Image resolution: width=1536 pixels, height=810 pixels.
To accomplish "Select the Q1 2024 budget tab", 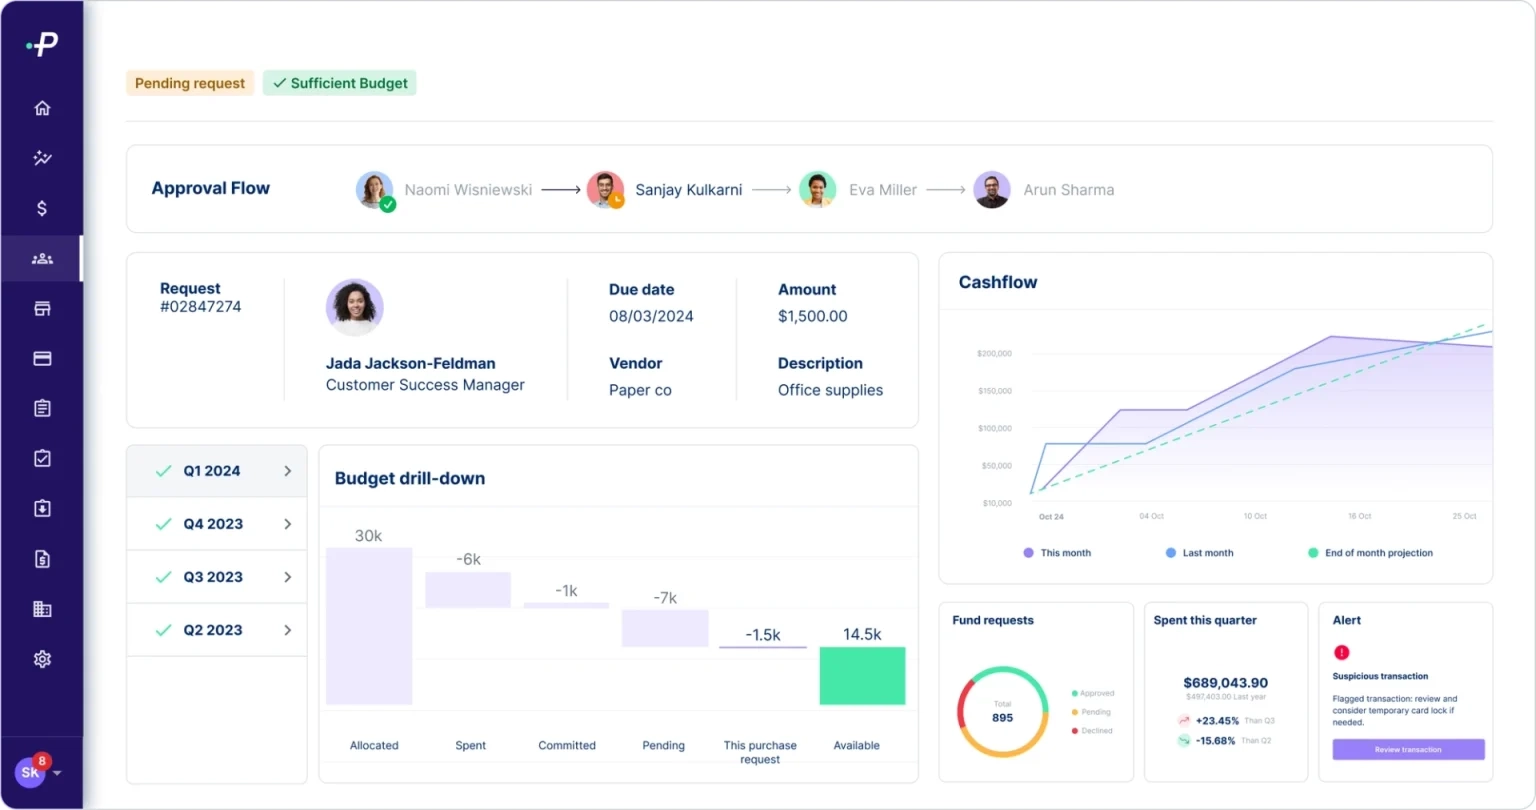I will pyautogui.click(x=212, y=471).
